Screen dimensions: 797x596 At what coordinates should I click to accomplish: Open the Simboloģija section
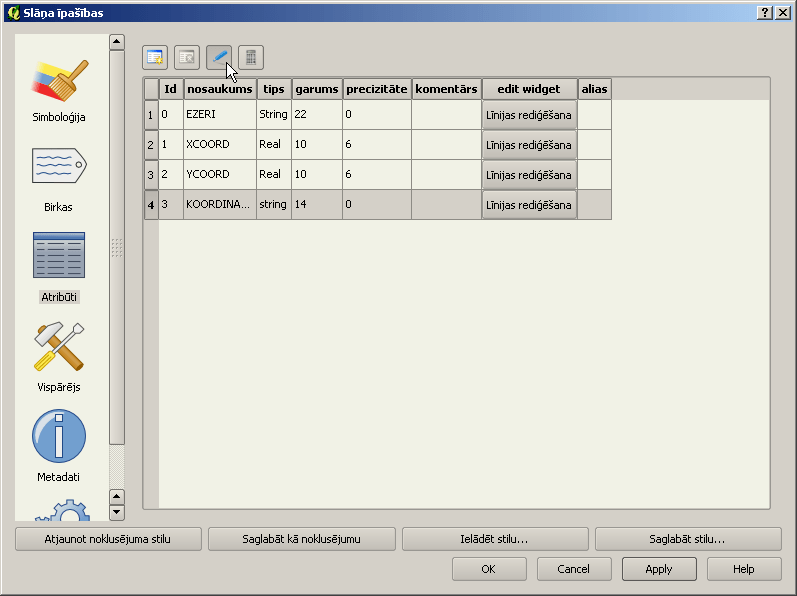[x=59, y=91]
